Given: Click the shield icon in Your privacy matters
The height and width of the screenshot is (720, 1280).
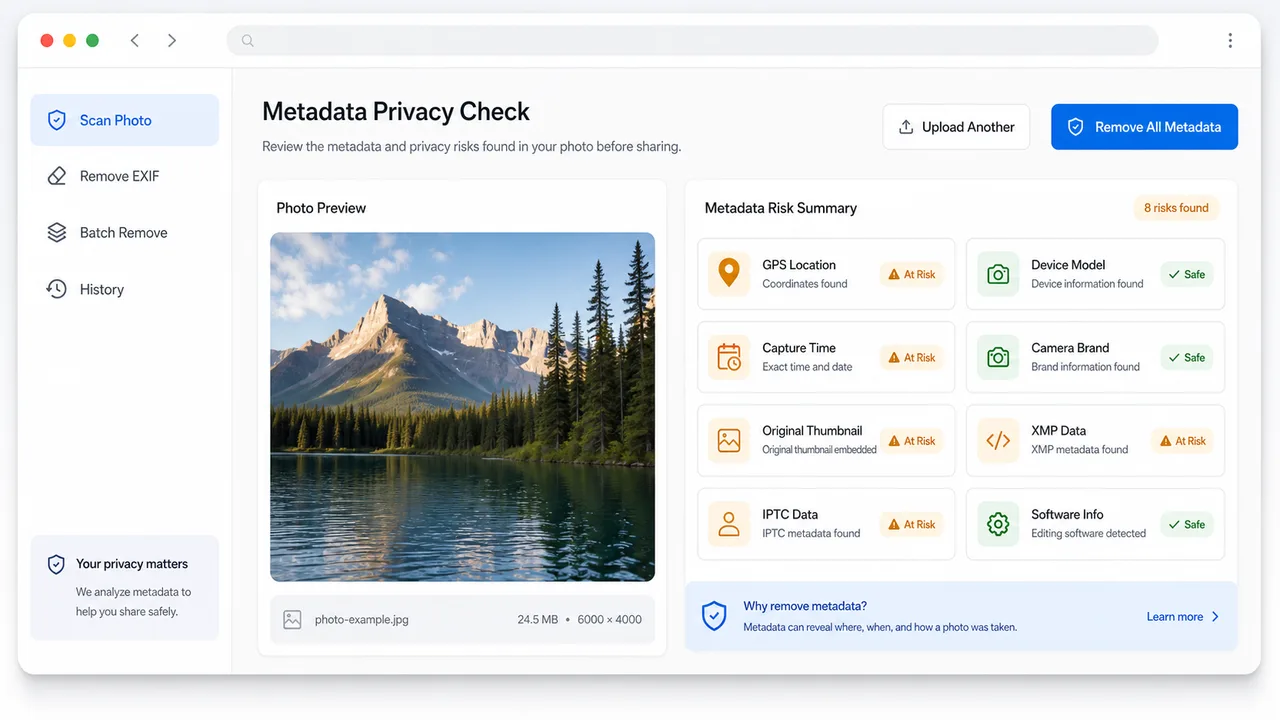Looking at the screenshot, I should [57, 565].
